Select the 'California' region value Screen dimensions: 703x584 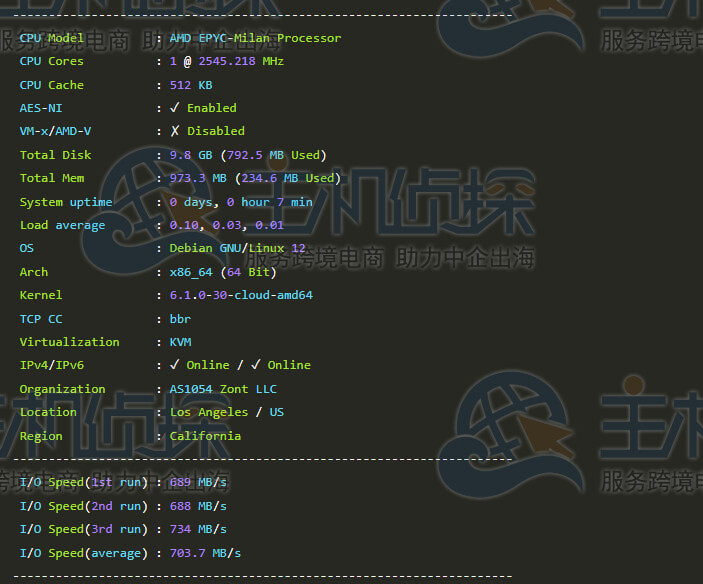205,436
